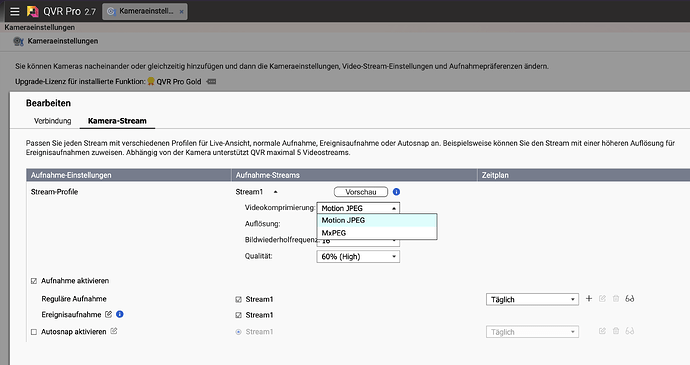The image size is (690, 365).
Task: Delete the regular recording schedule icon
Action: click(616, 299)
